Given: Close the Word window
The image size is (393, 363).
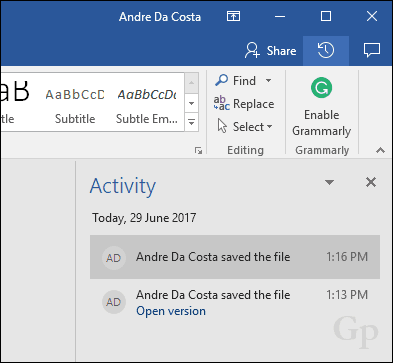Looking at the screenshot, I should tap(372, 16).
